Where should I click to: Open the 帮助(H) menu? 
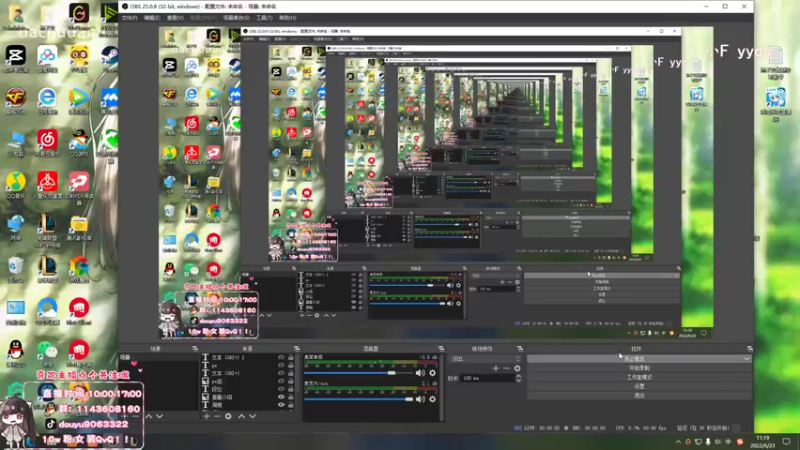pos(287,18)
